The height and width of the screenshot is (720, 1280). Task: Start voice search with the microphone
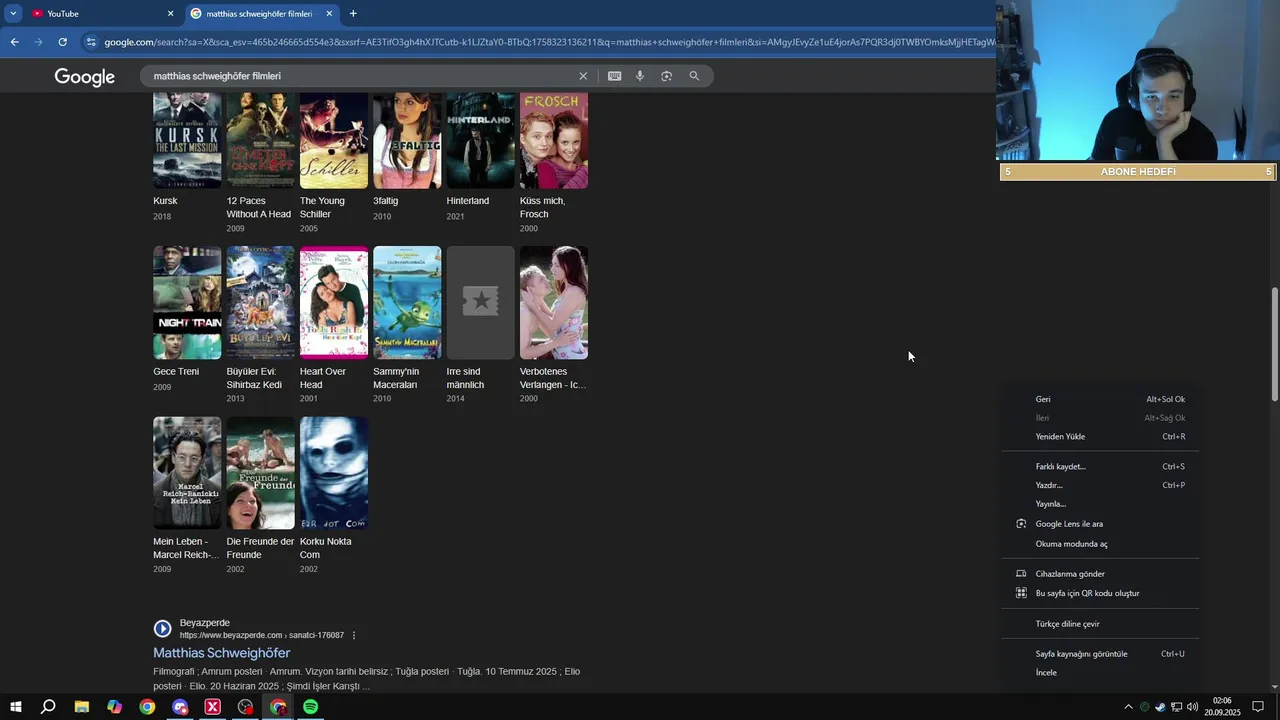pos(640,76)
